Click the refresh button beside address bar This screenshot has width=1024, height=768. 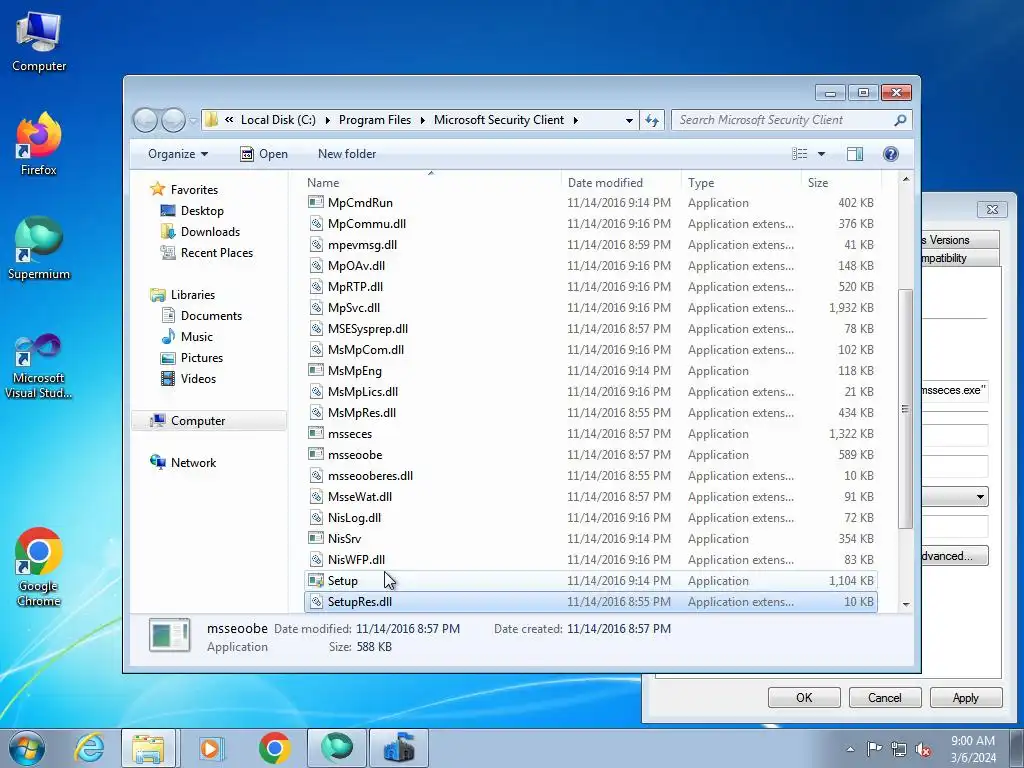click(652, 120)
